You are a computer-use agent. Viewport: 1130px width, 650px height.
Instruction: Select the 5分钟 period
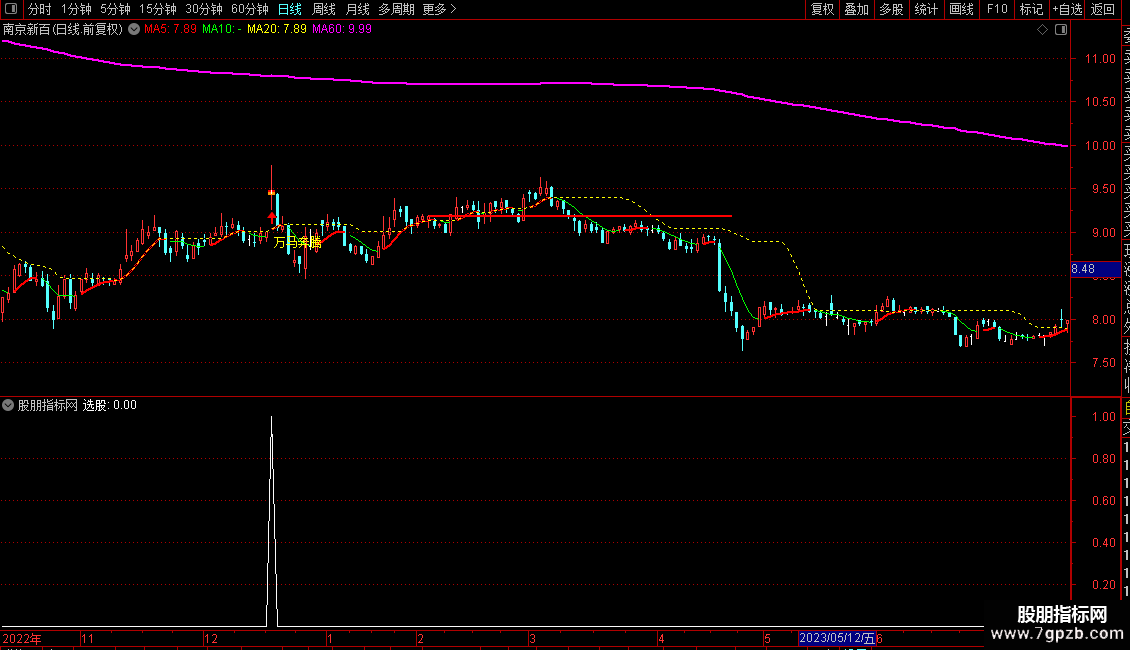pyautogui.click(x=115, y=9)
